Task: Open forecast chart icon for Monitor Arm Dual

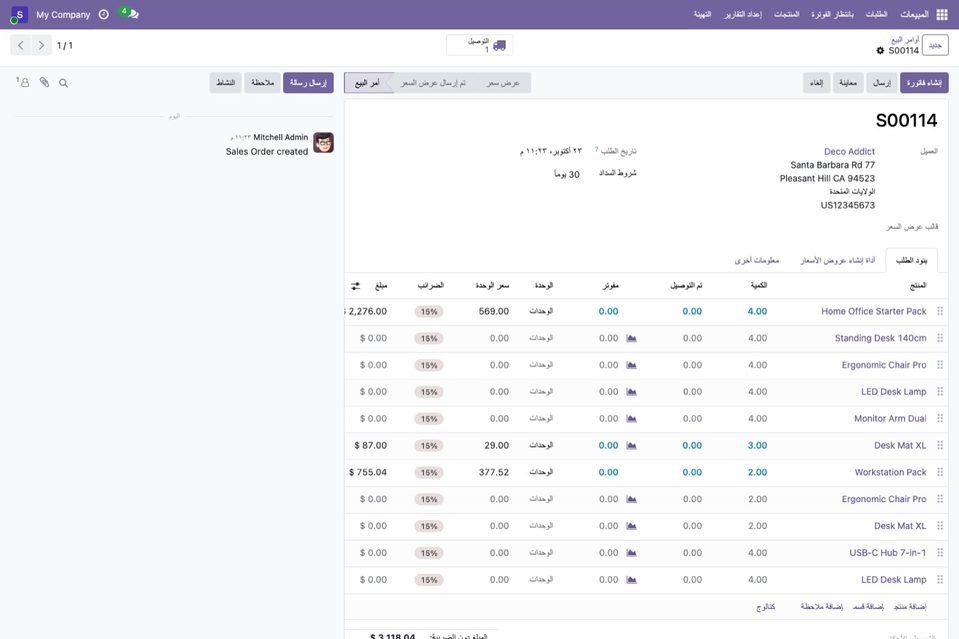Action: tap(631, 419)
